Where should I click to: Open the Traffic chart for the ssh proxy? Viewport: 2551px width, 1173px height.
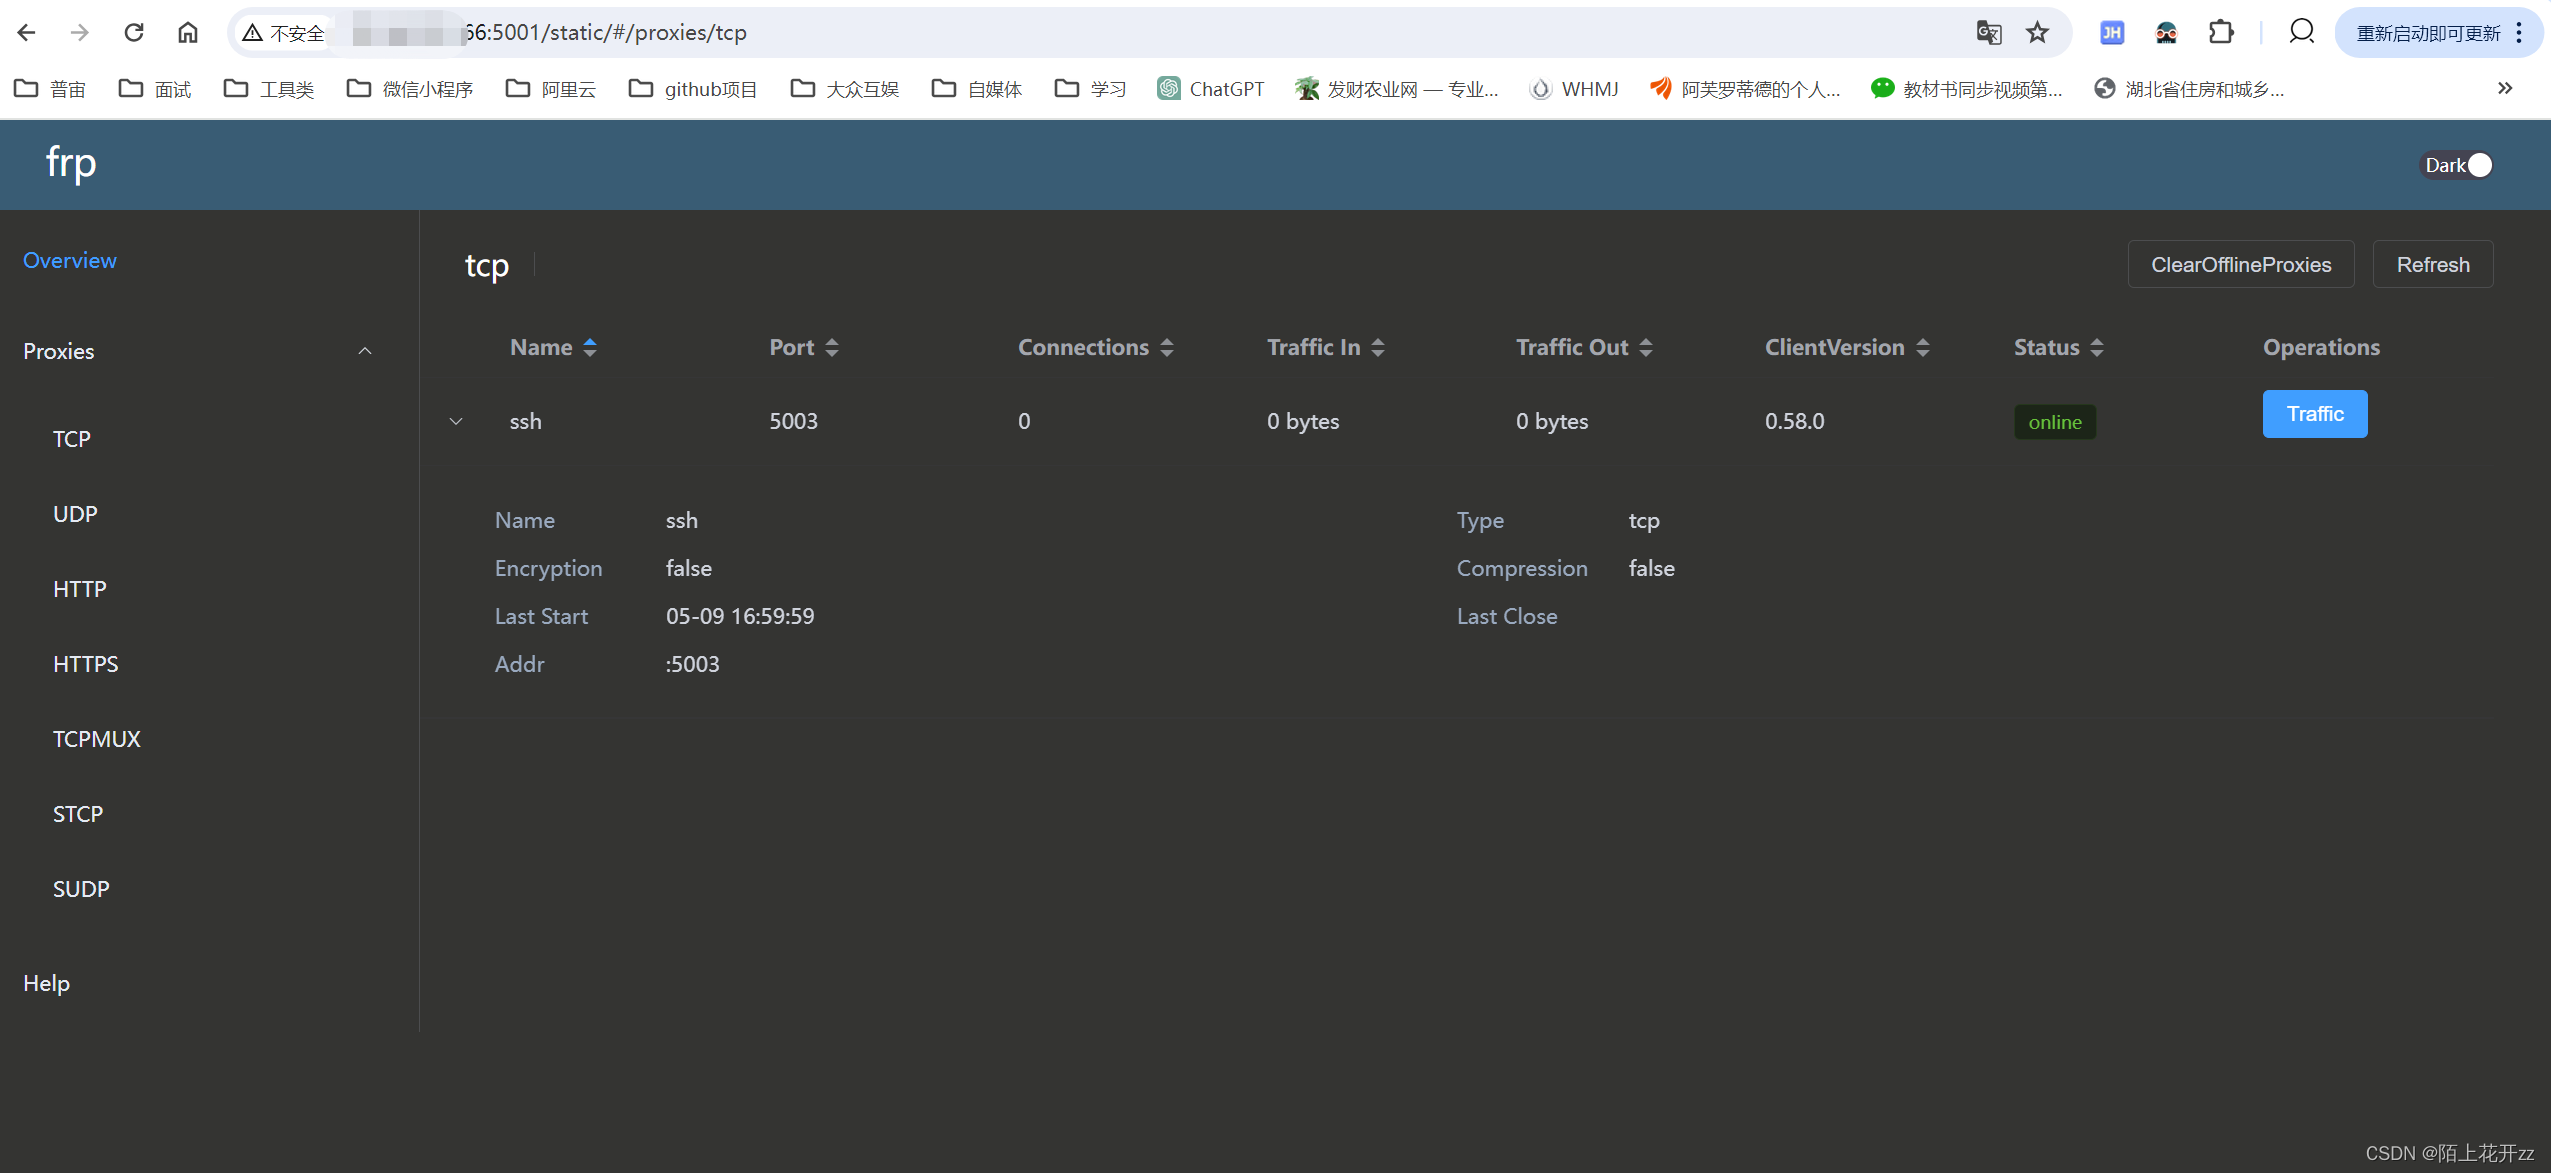pyautogui.click(x=2314, y=414)
